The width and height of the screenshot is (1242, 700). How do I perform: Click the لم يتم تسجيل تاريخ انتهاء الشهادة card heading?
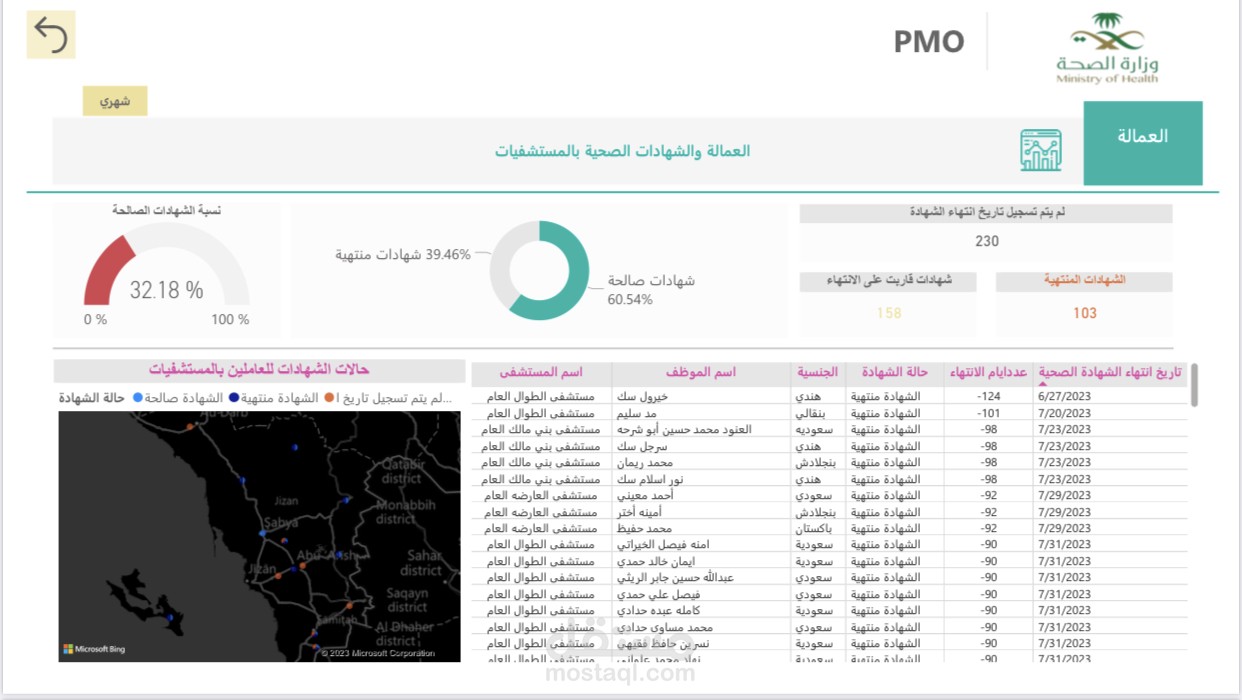coord(987,213)
